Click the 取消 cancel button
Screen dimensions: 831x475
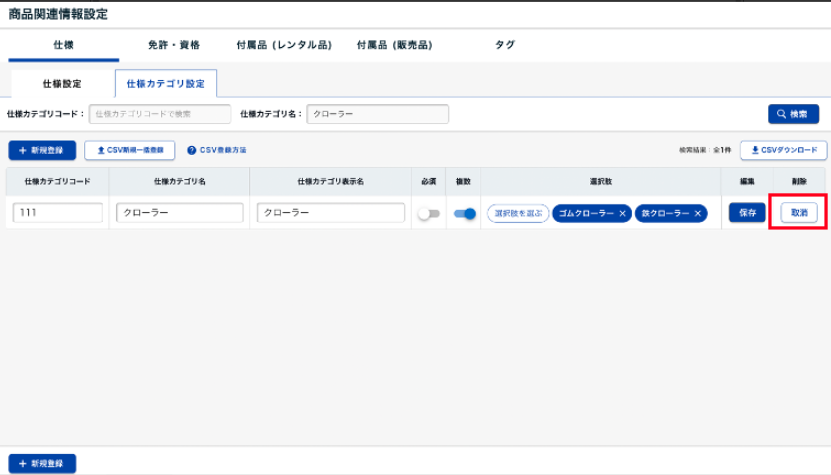(798, 213)
